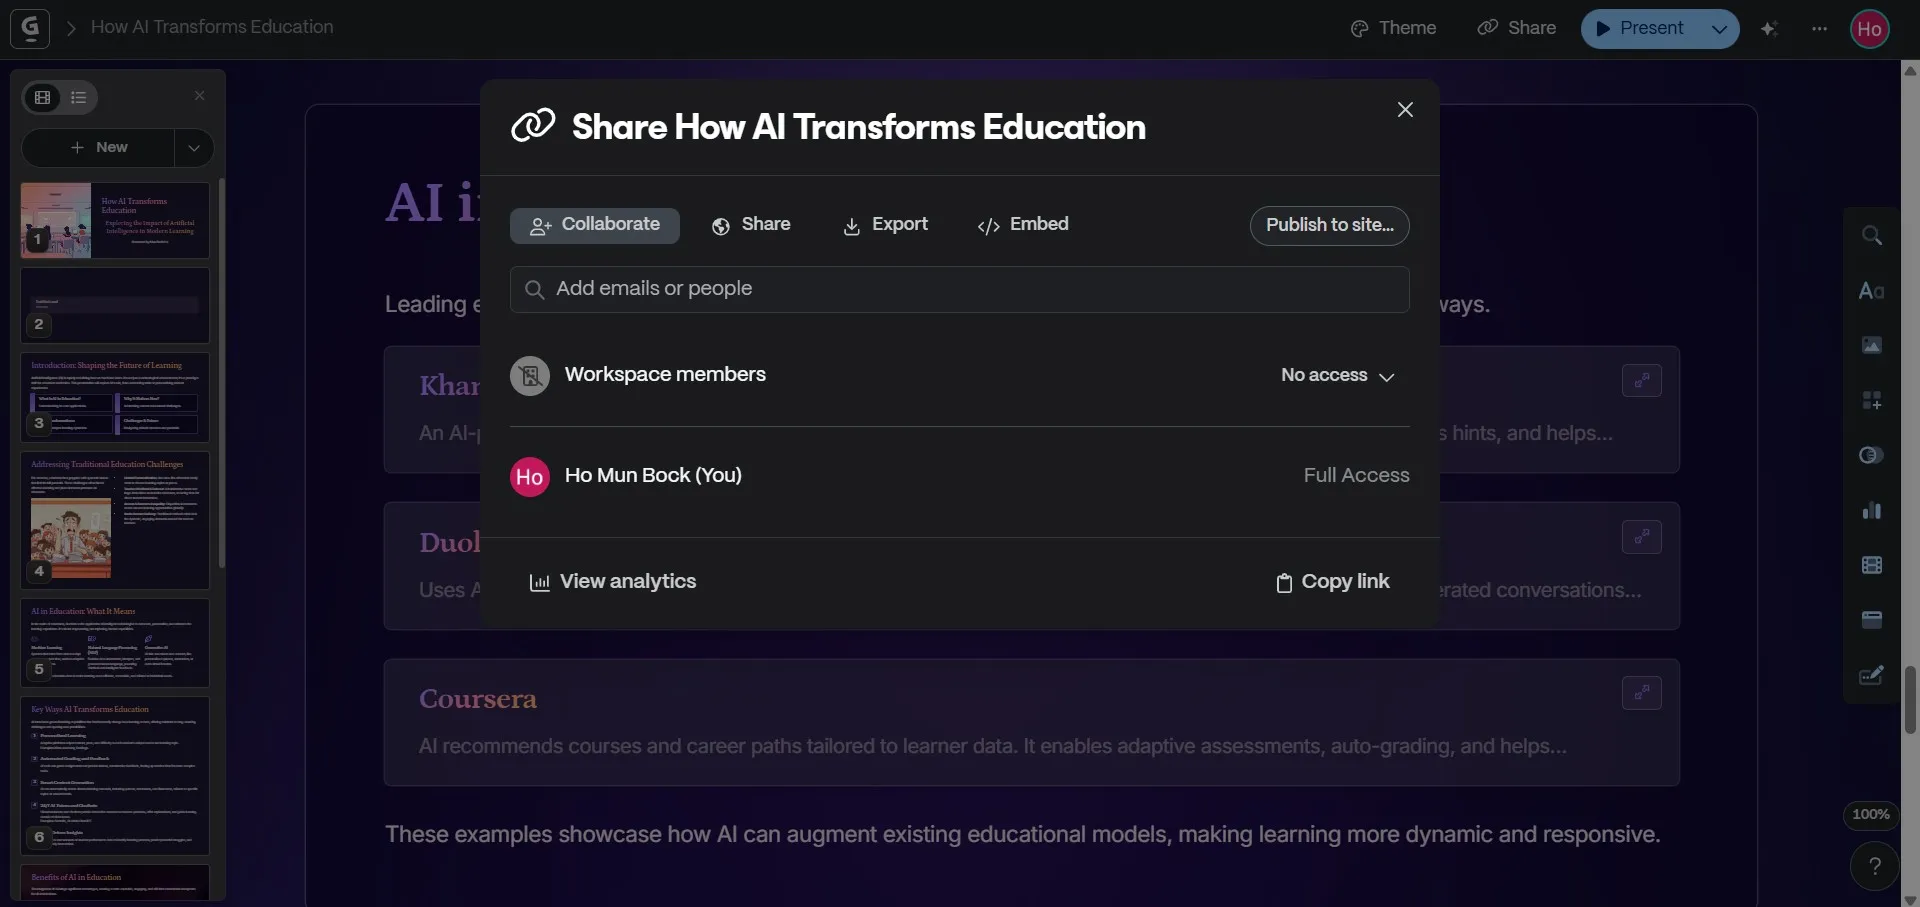Click the search icon in right sidebar
This screenshot has width=1920, height=907.
coord(1872,235)
